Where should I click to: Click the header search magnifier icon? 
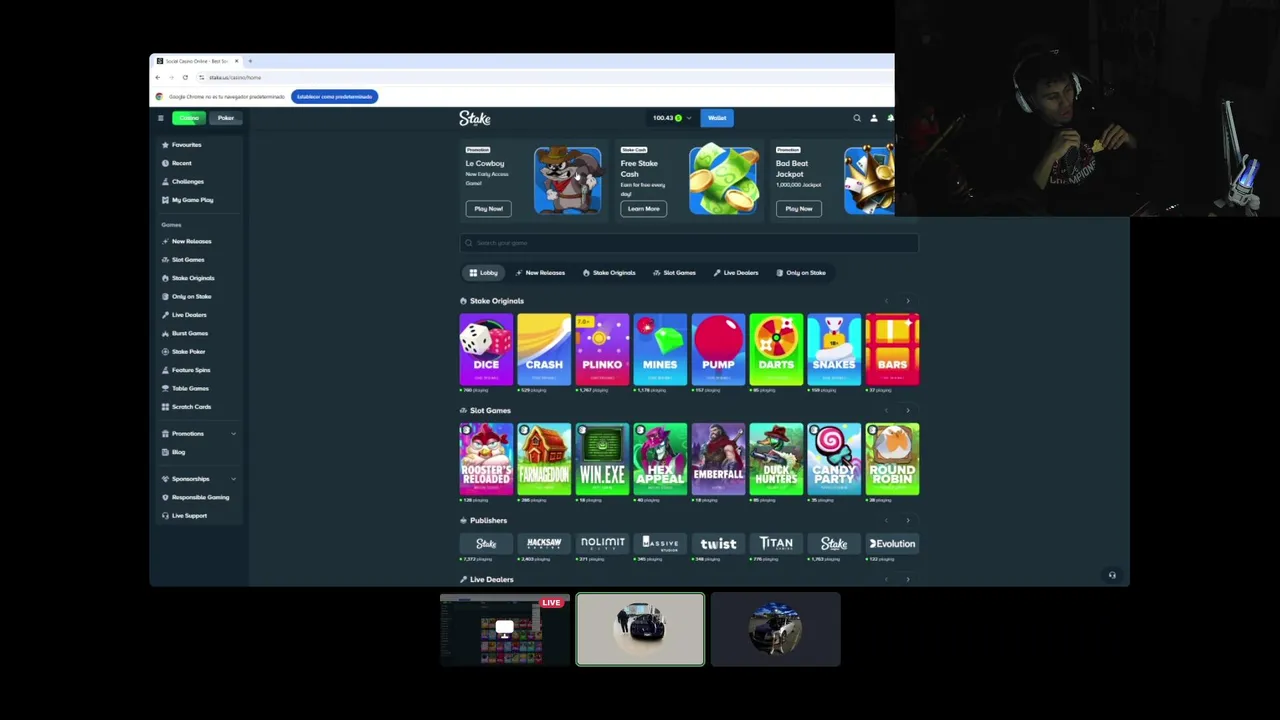pos(857,118)
